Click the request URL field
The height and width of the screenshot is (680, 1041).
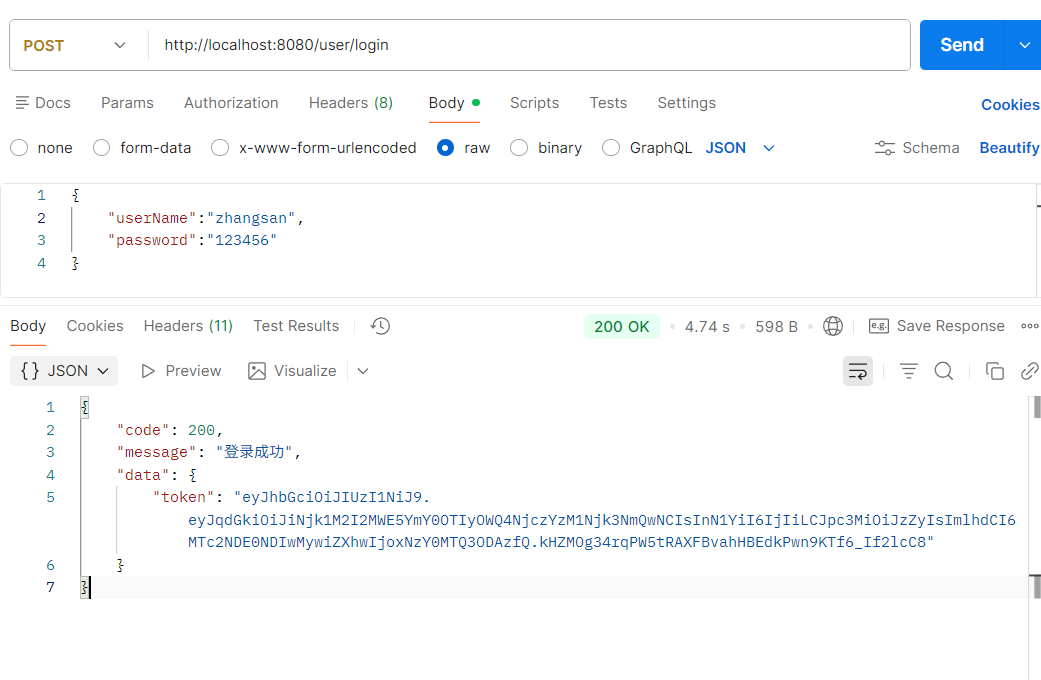pos(528,45)
